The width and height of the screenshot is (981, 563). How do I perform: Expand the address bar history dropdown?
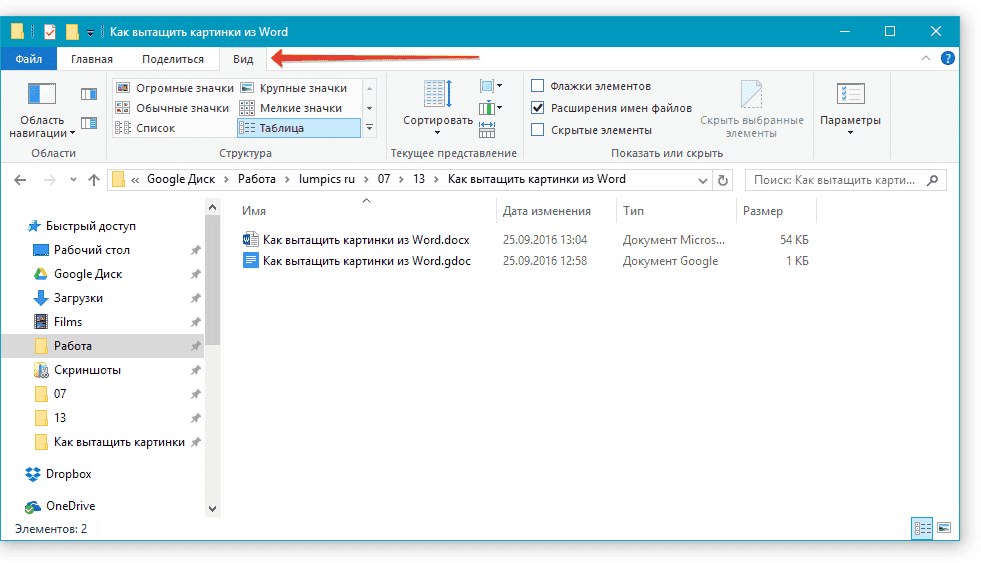click(699, 180)
